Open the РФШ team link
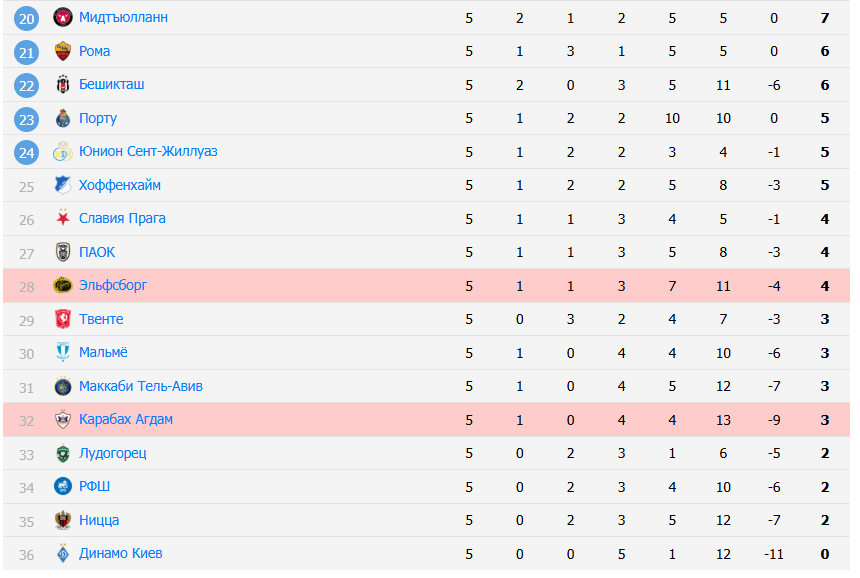Viewport: 860px width, 578px height. (x=95, y=486)
